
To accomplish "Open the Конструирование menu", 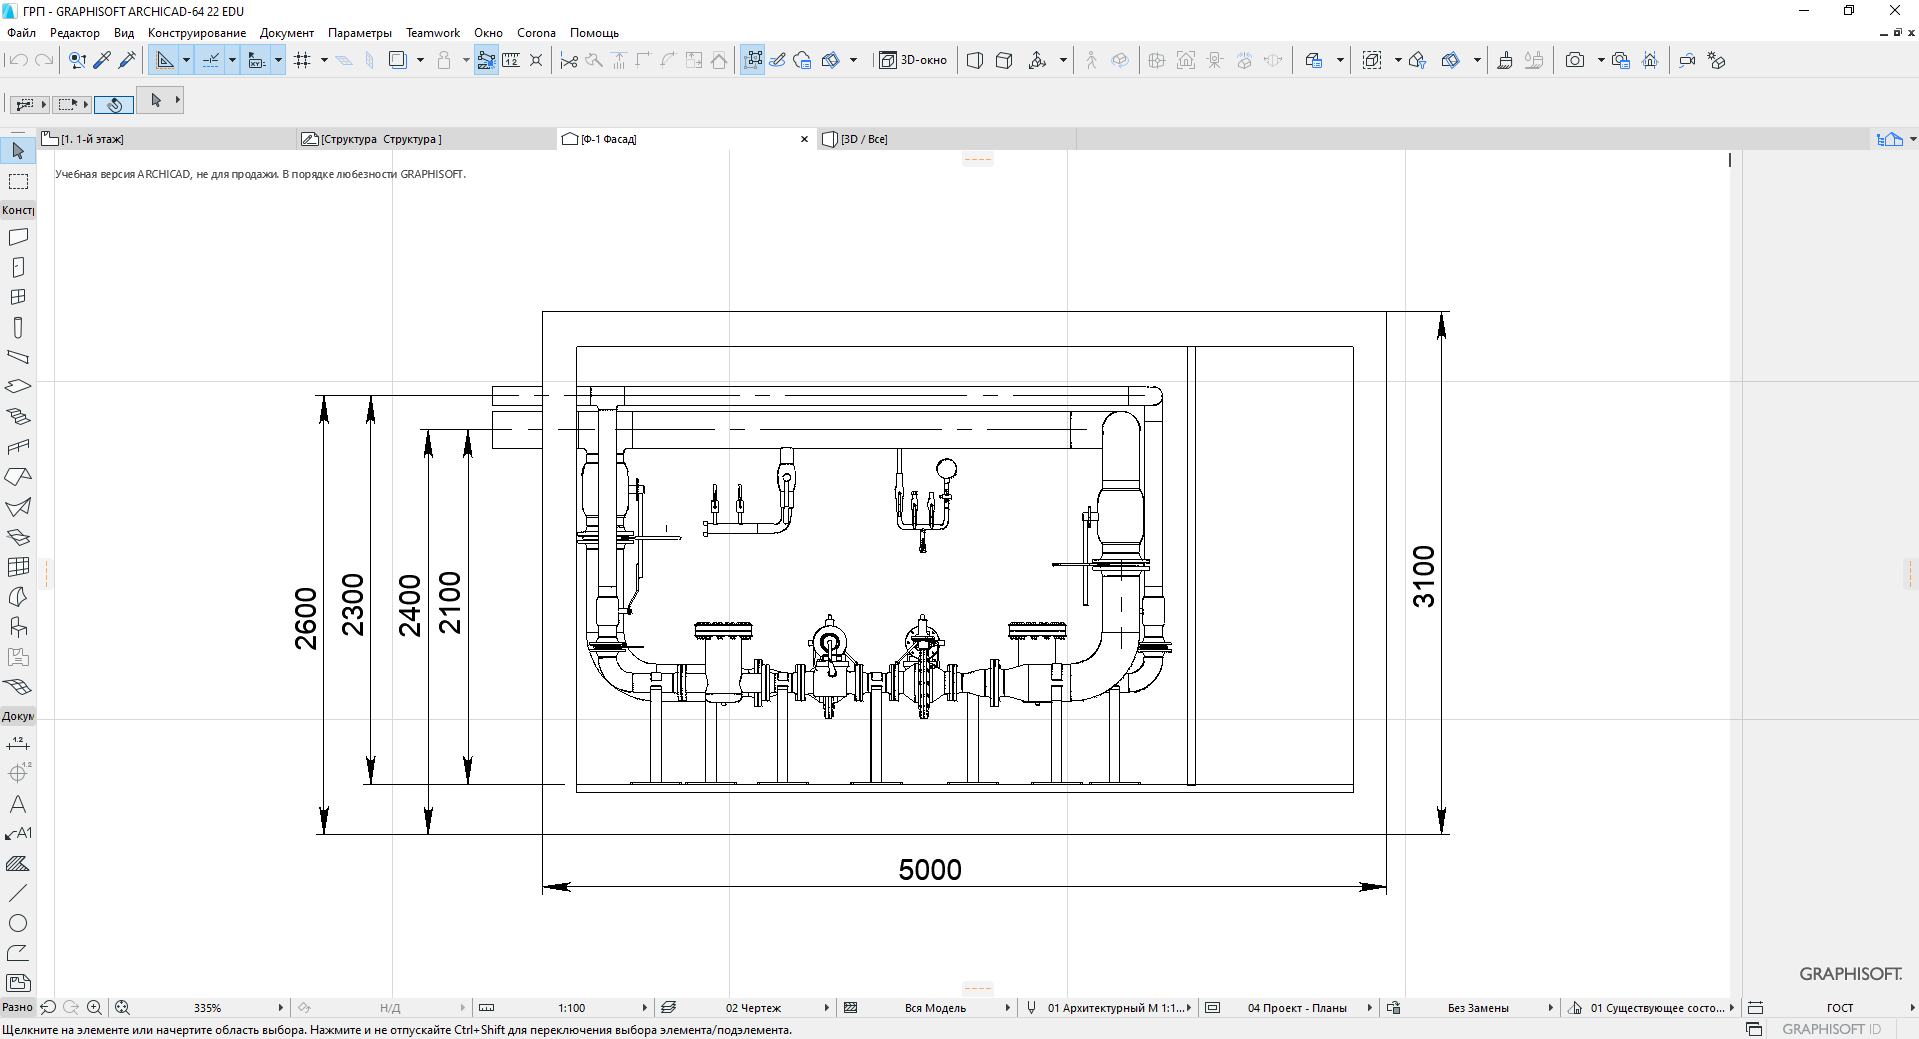I will 196,33.
